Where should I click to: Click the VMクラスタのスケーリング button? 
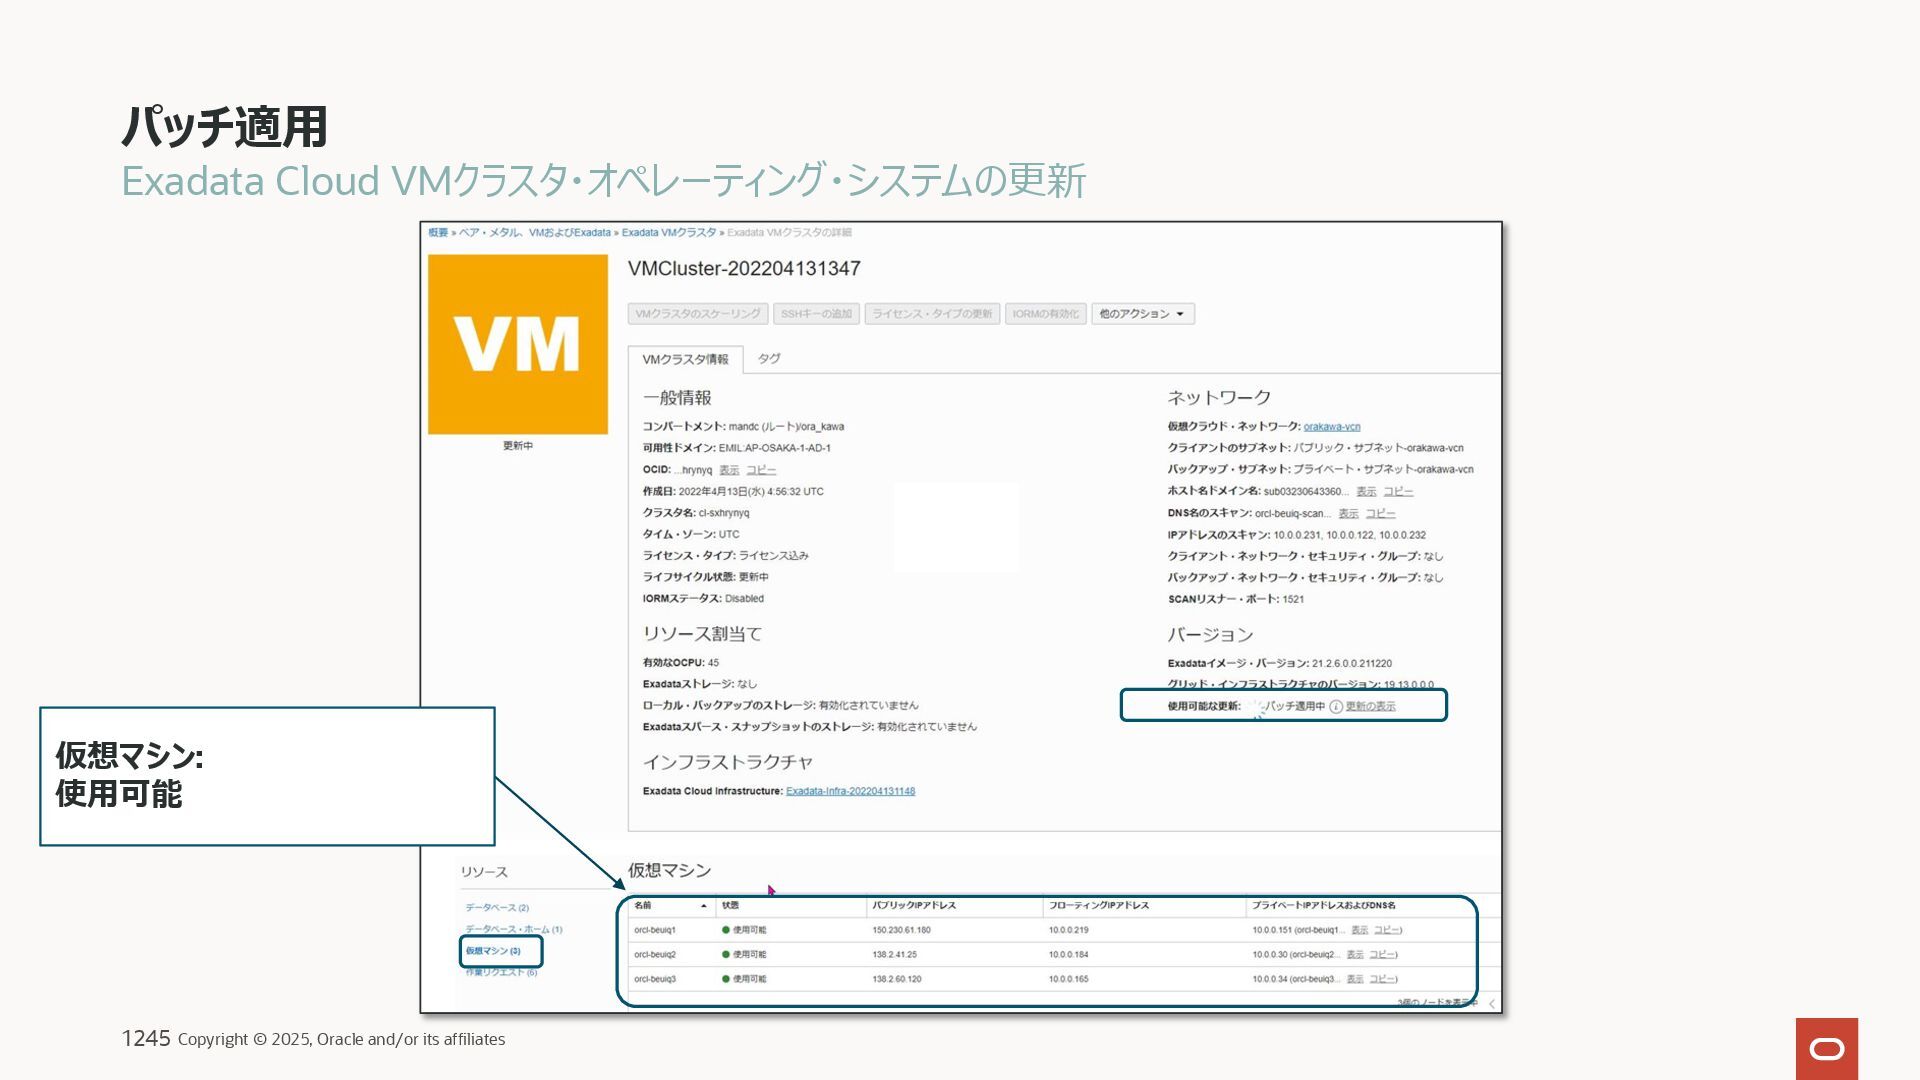click(x=698, y=314)
